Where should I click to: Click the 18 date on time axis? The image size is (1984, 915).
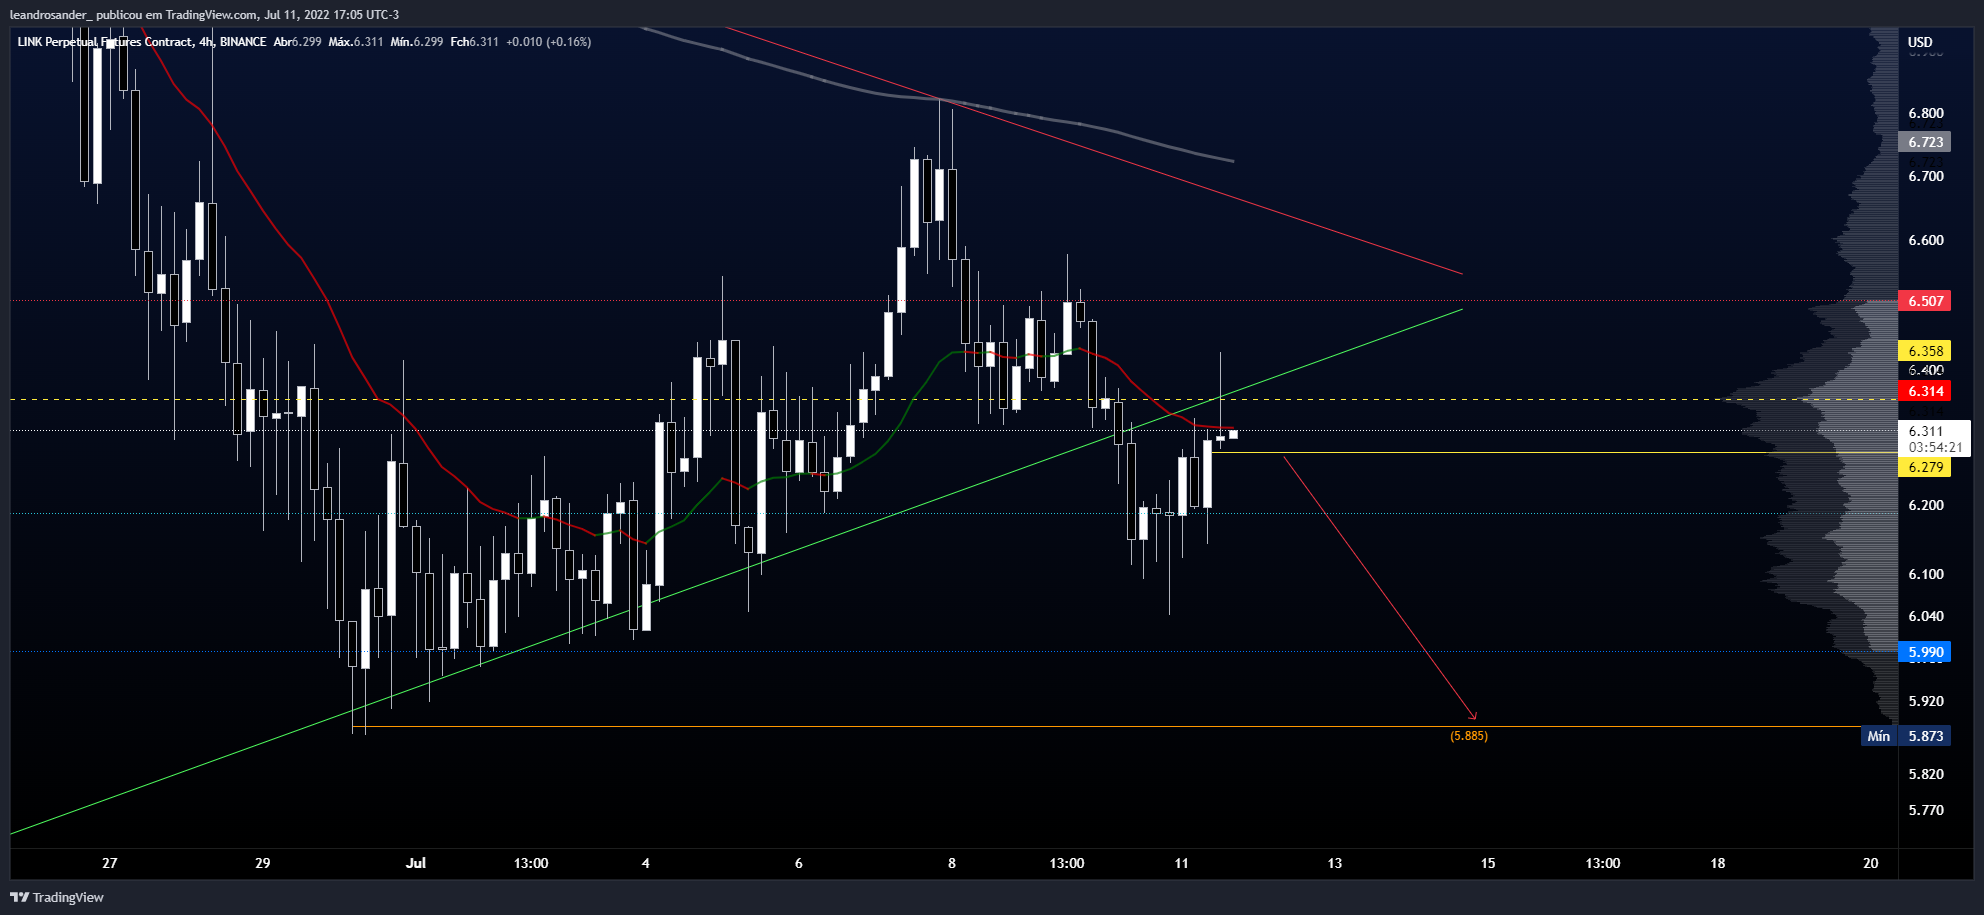click(1718, 863)
